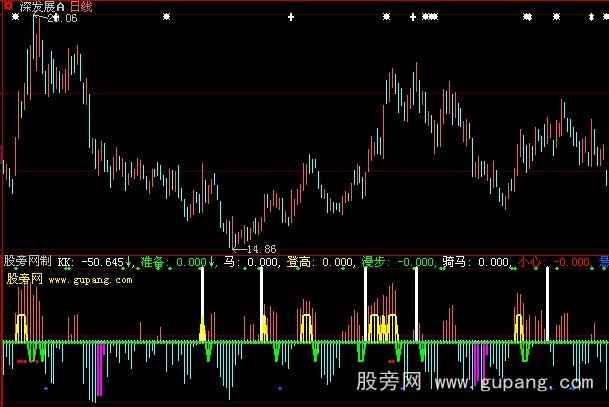The width and height of the screenshot is (609, 407).
Task: Select the yellow 登高: 0.000 indicator label
Action: point(320,262)
